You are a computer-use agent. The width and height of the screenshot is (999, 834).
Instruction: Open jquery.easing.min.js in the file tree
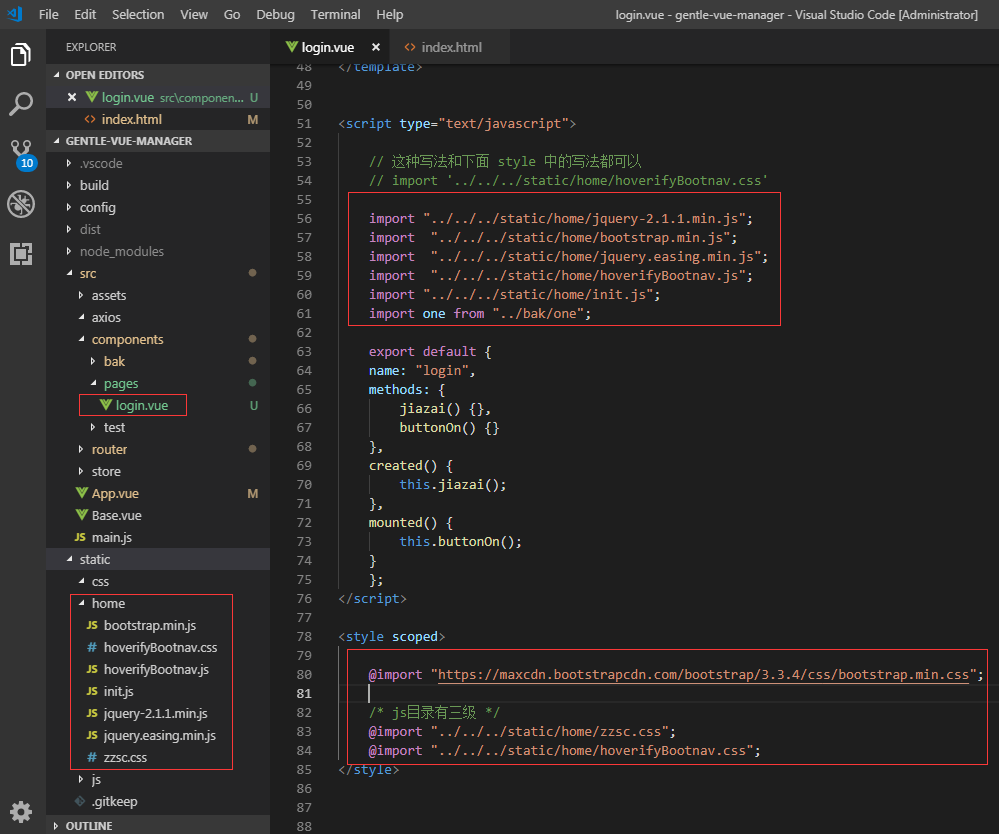[x=158, y=735]
